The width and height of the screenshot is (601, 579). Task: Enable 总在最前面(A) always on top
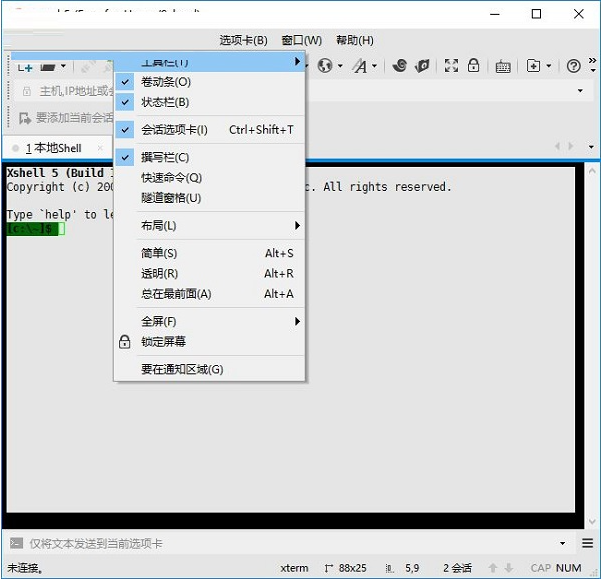point(209,294)
